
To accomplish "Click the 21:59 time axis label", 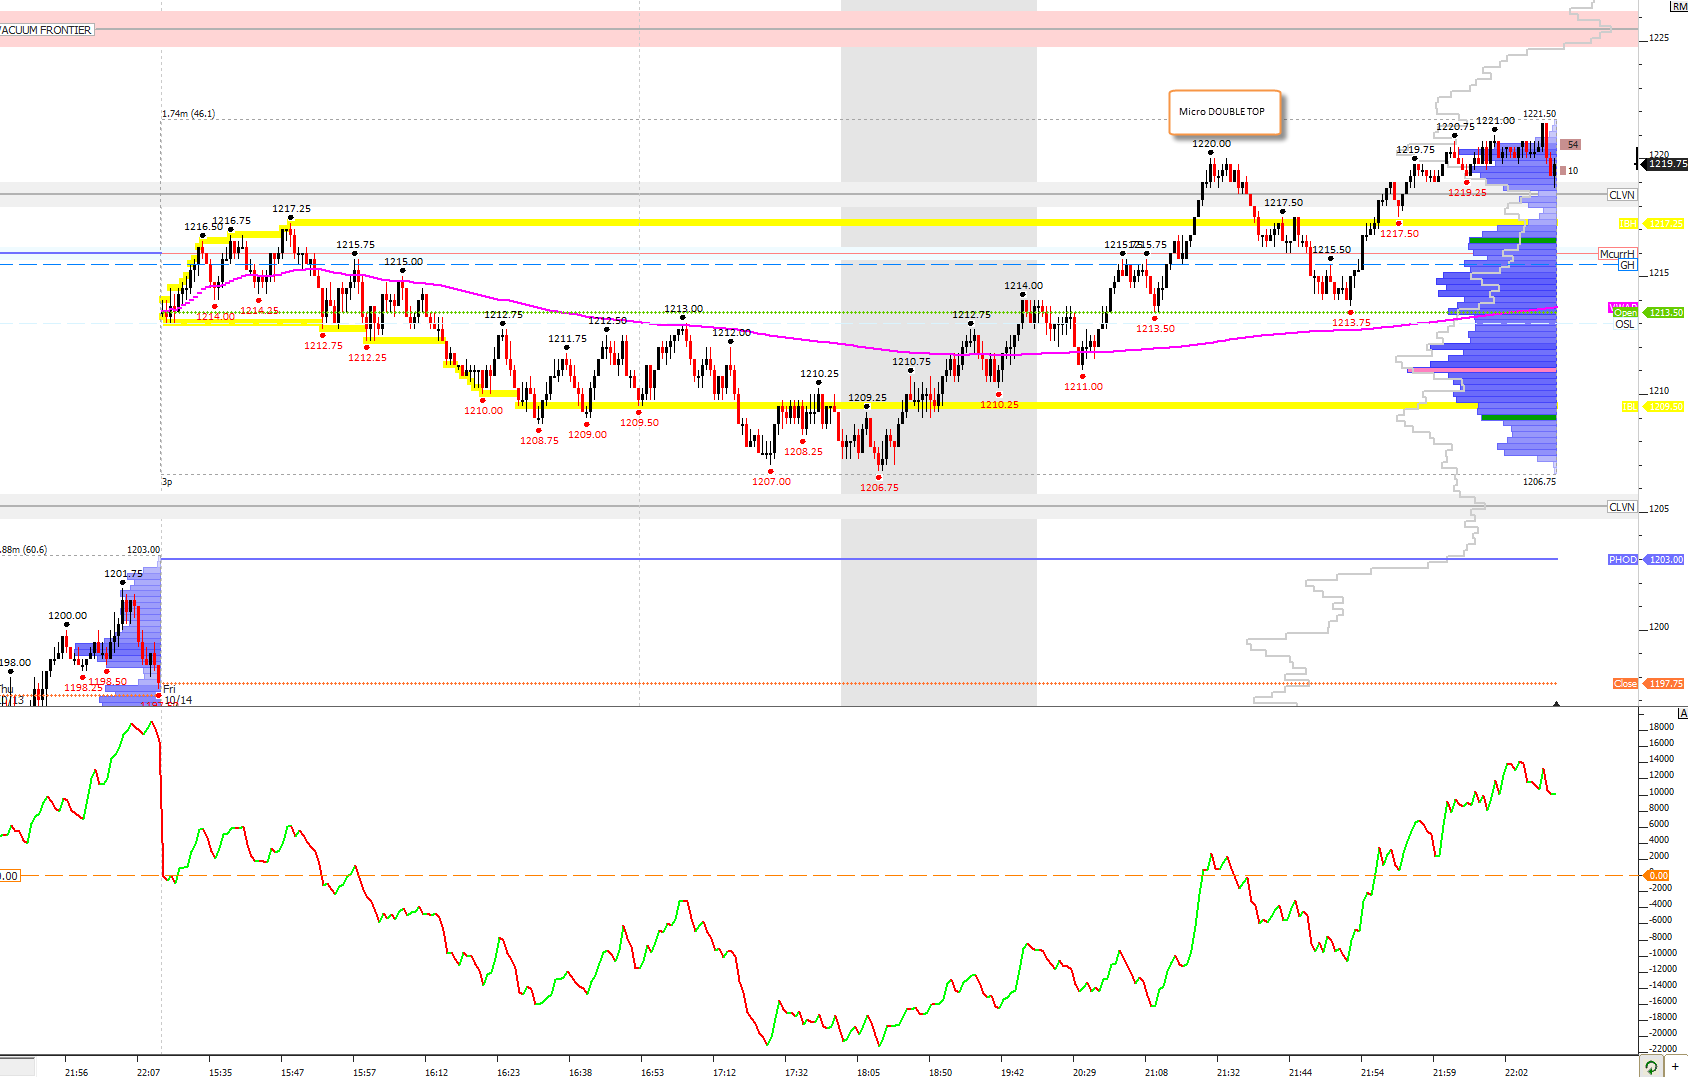I will pyautogui.click(x=1444, y=1073).
